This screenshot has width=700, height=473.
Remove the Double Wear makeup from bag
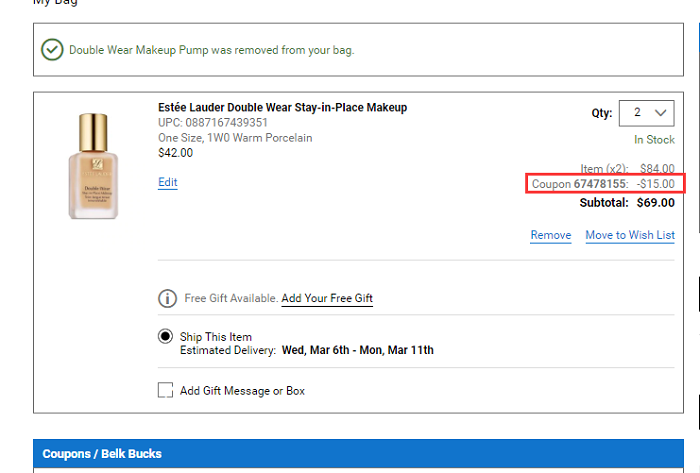(550, 235)
